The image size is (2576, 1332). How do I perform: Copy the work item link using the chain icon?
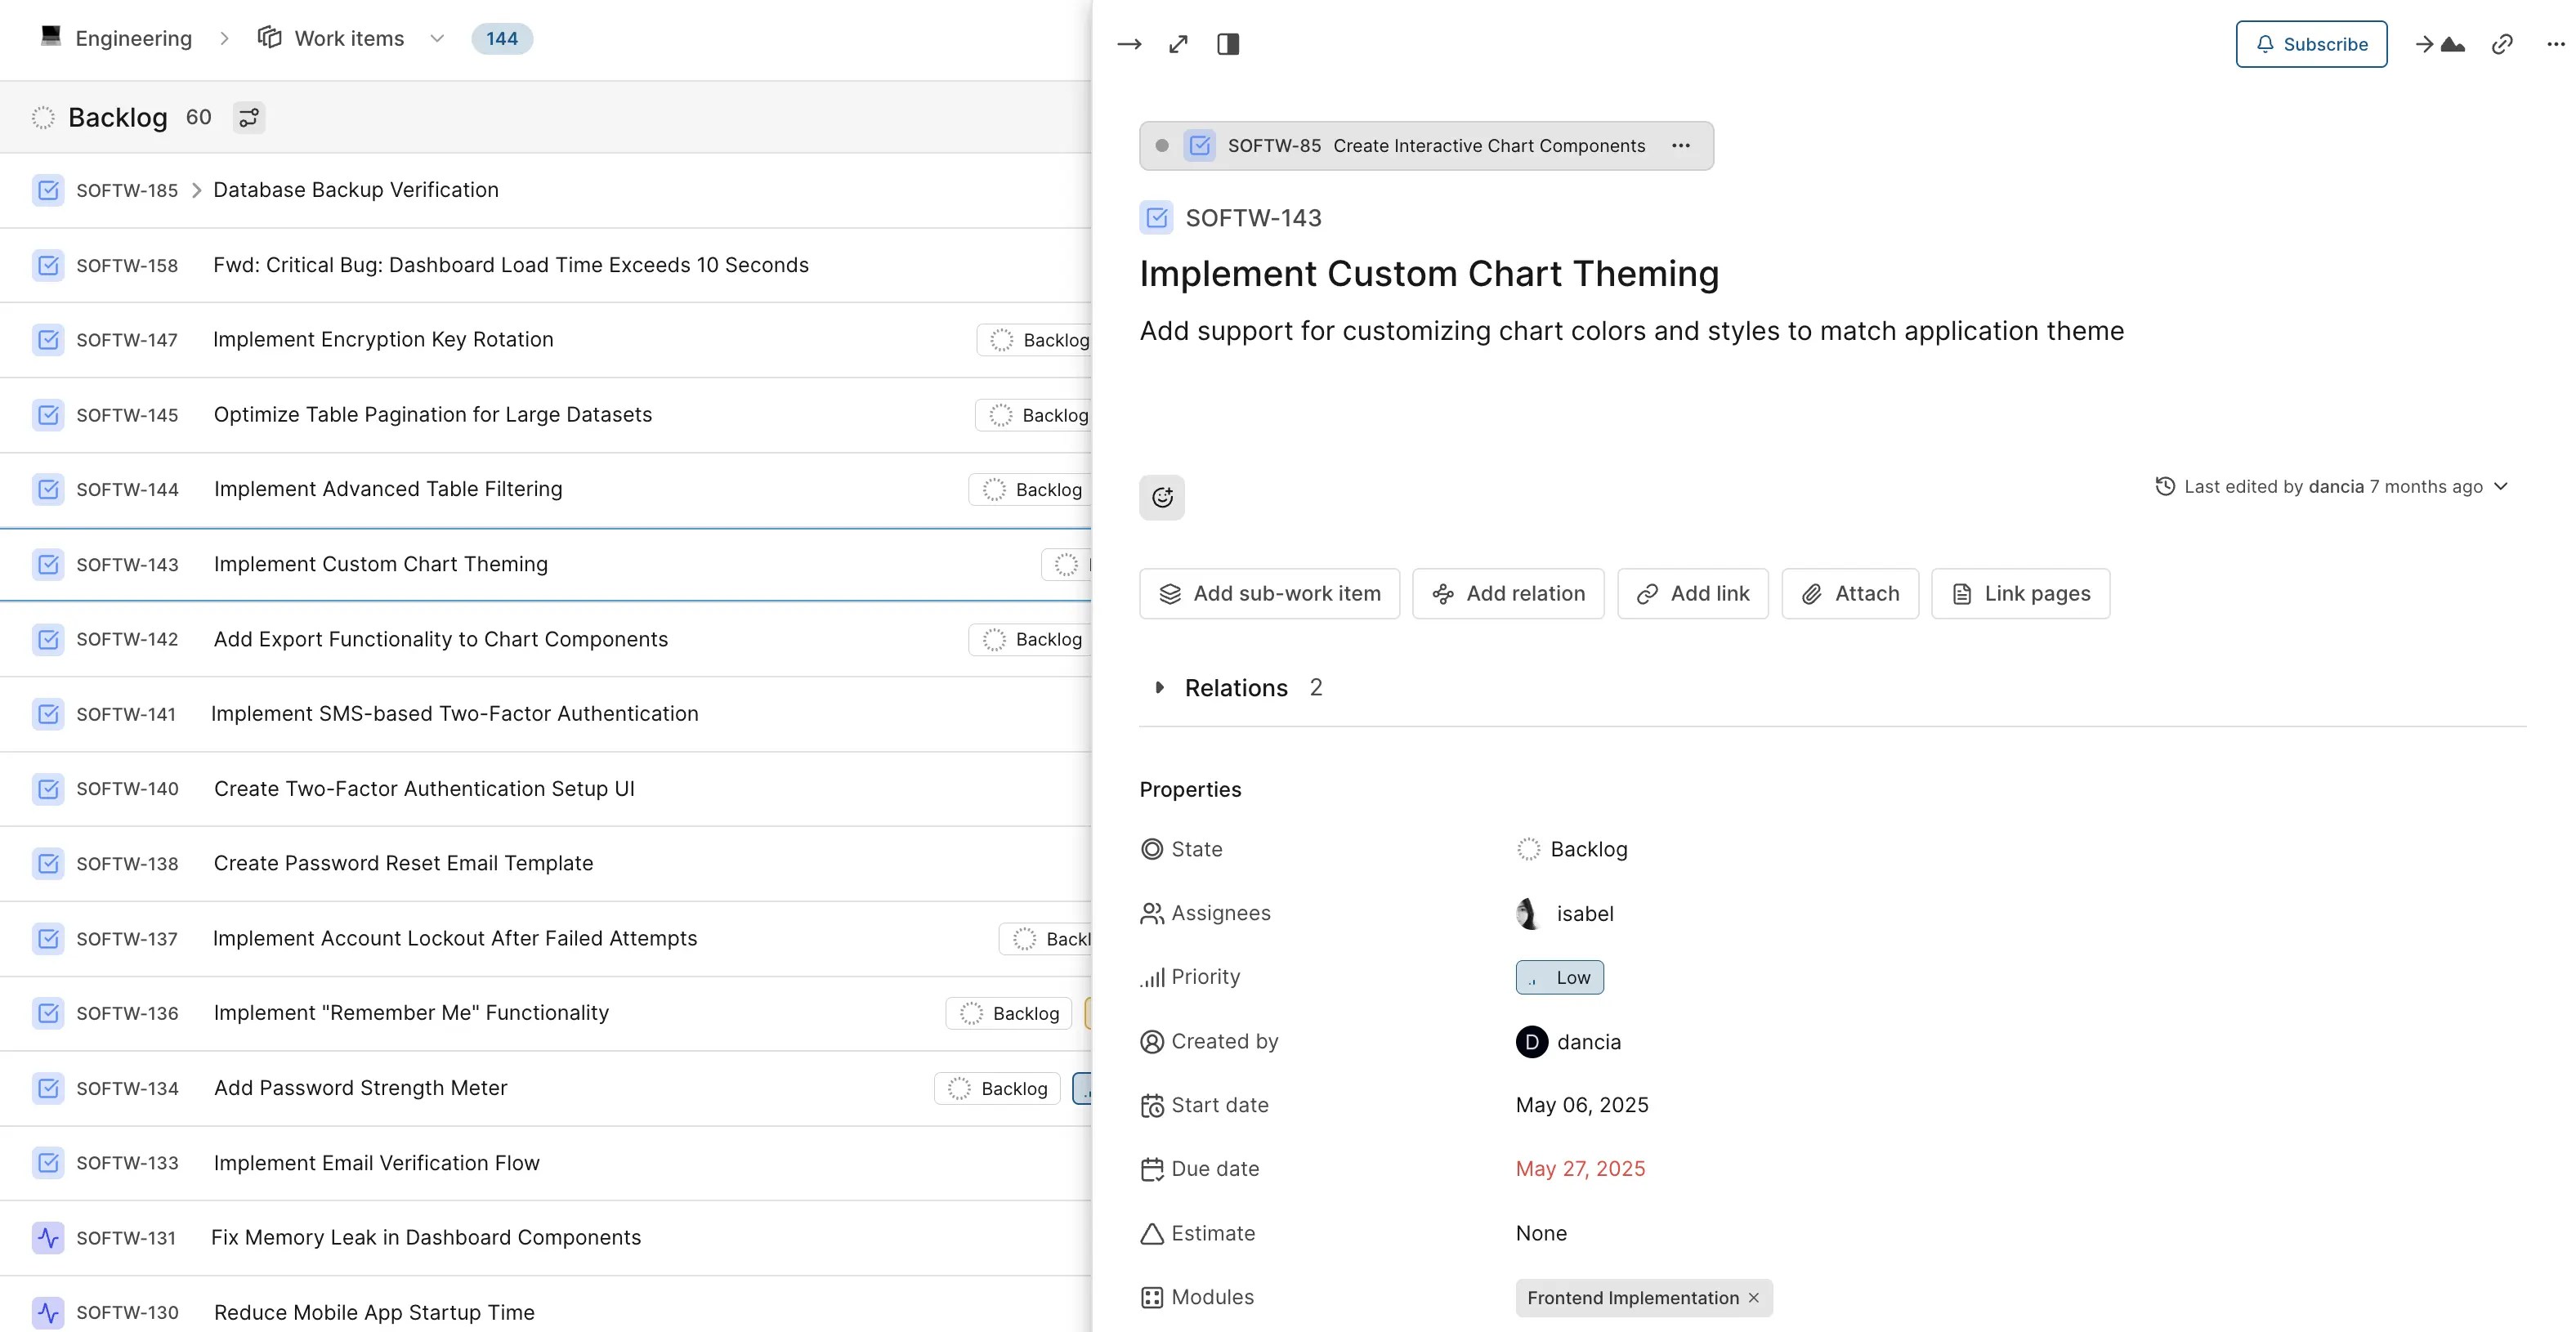click(x=2503, y=44)
